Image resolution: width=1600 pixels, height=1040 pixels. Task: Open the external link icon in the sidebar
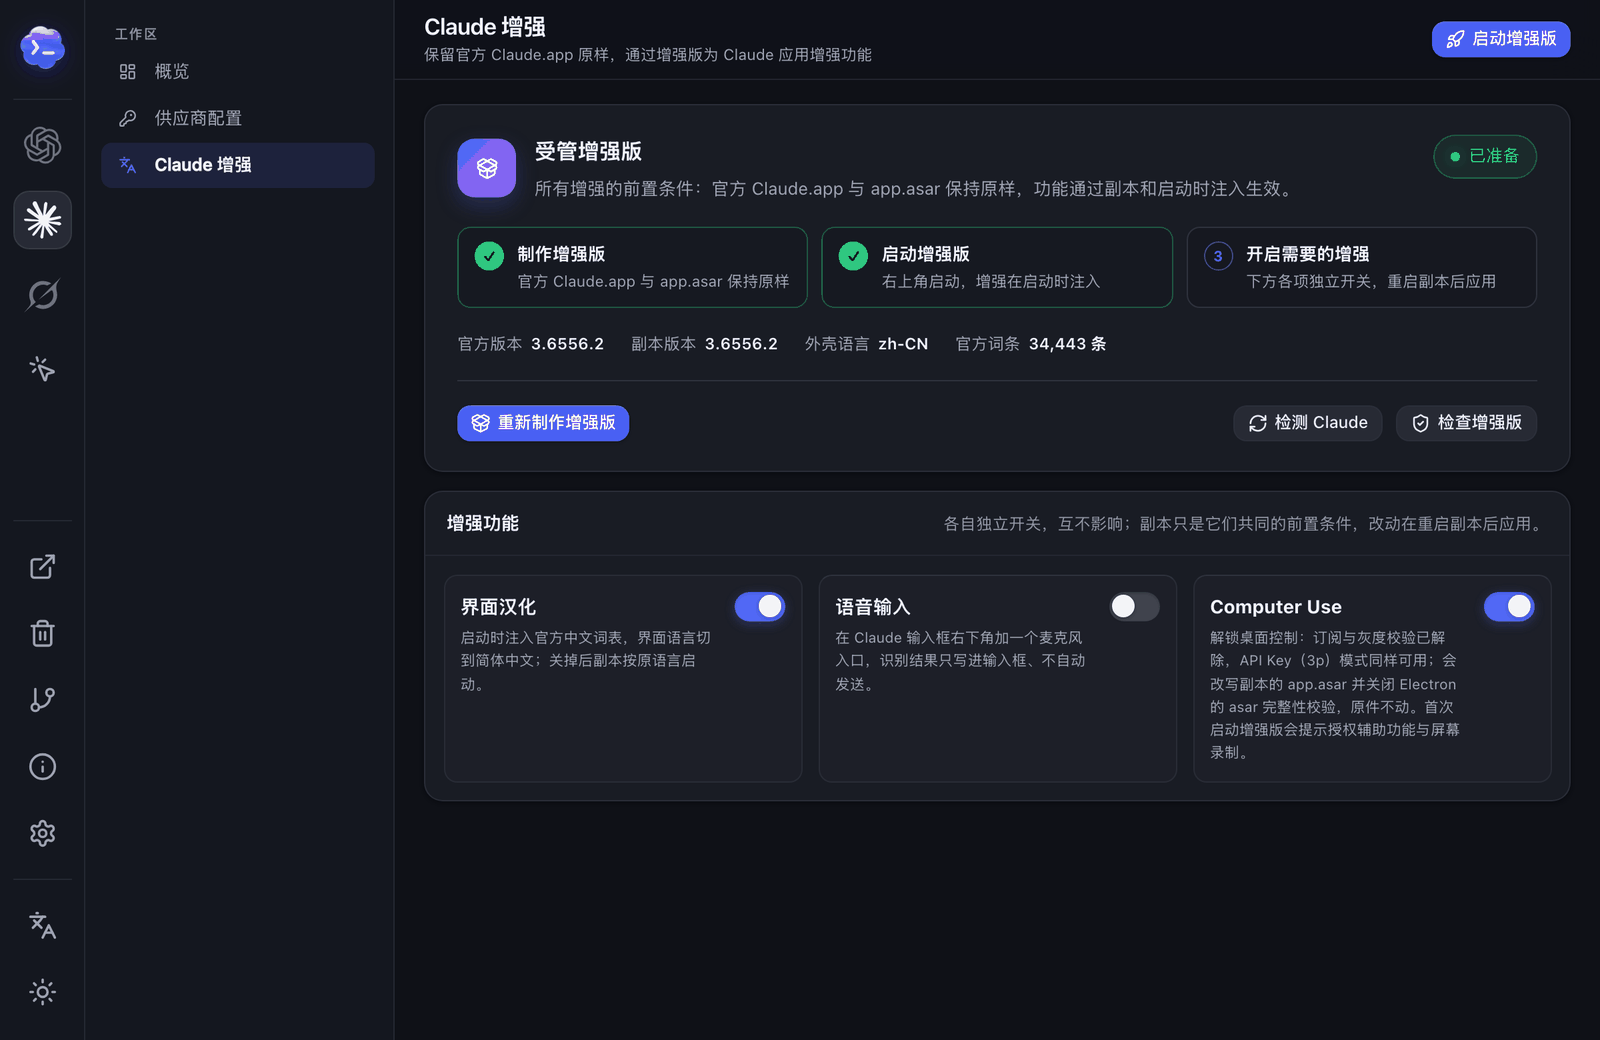(42, 567)
